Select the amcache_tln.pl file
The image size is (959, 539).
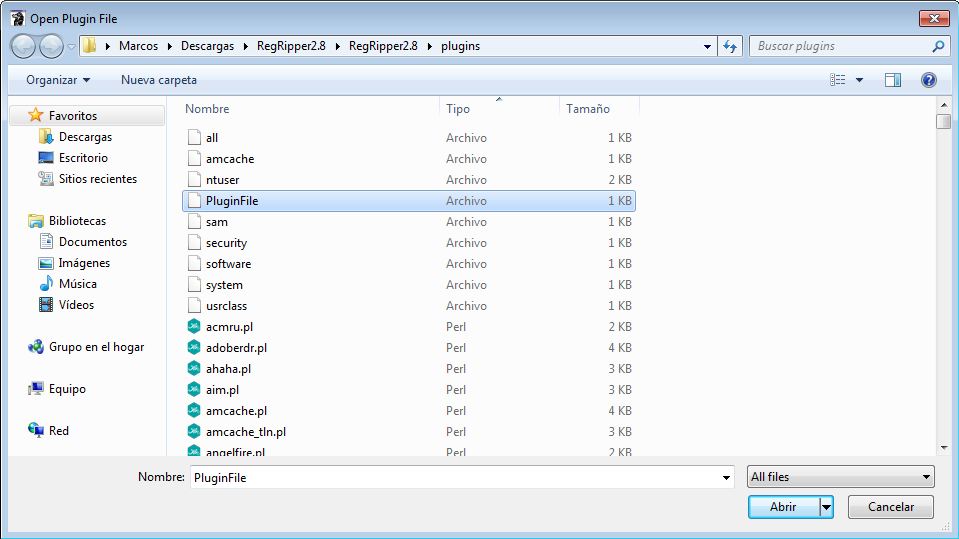tap(246, 432)
